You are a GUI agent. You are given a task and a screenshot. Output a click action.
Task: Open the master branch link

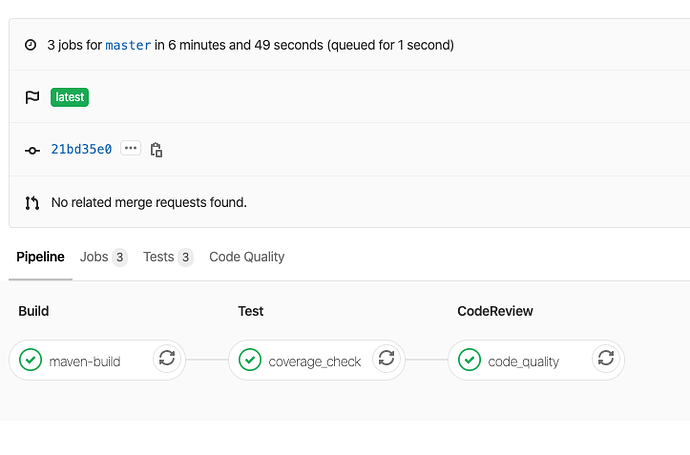tap(128, 45)
